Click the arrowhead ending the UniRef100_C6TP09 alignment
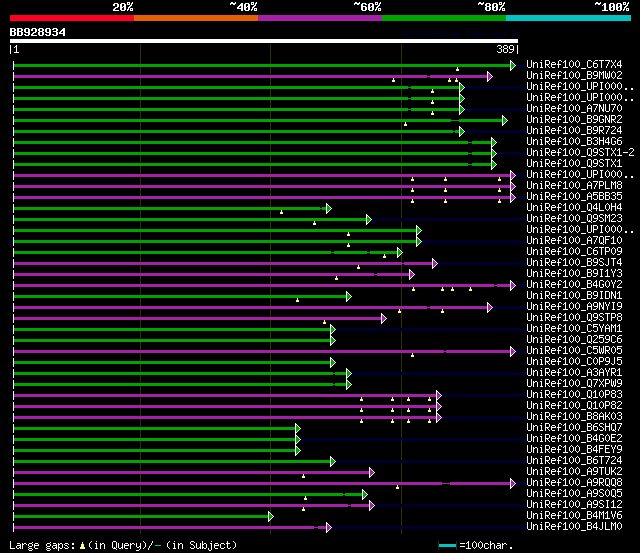This screenshot has height=553, width=640. coord(400,253)
